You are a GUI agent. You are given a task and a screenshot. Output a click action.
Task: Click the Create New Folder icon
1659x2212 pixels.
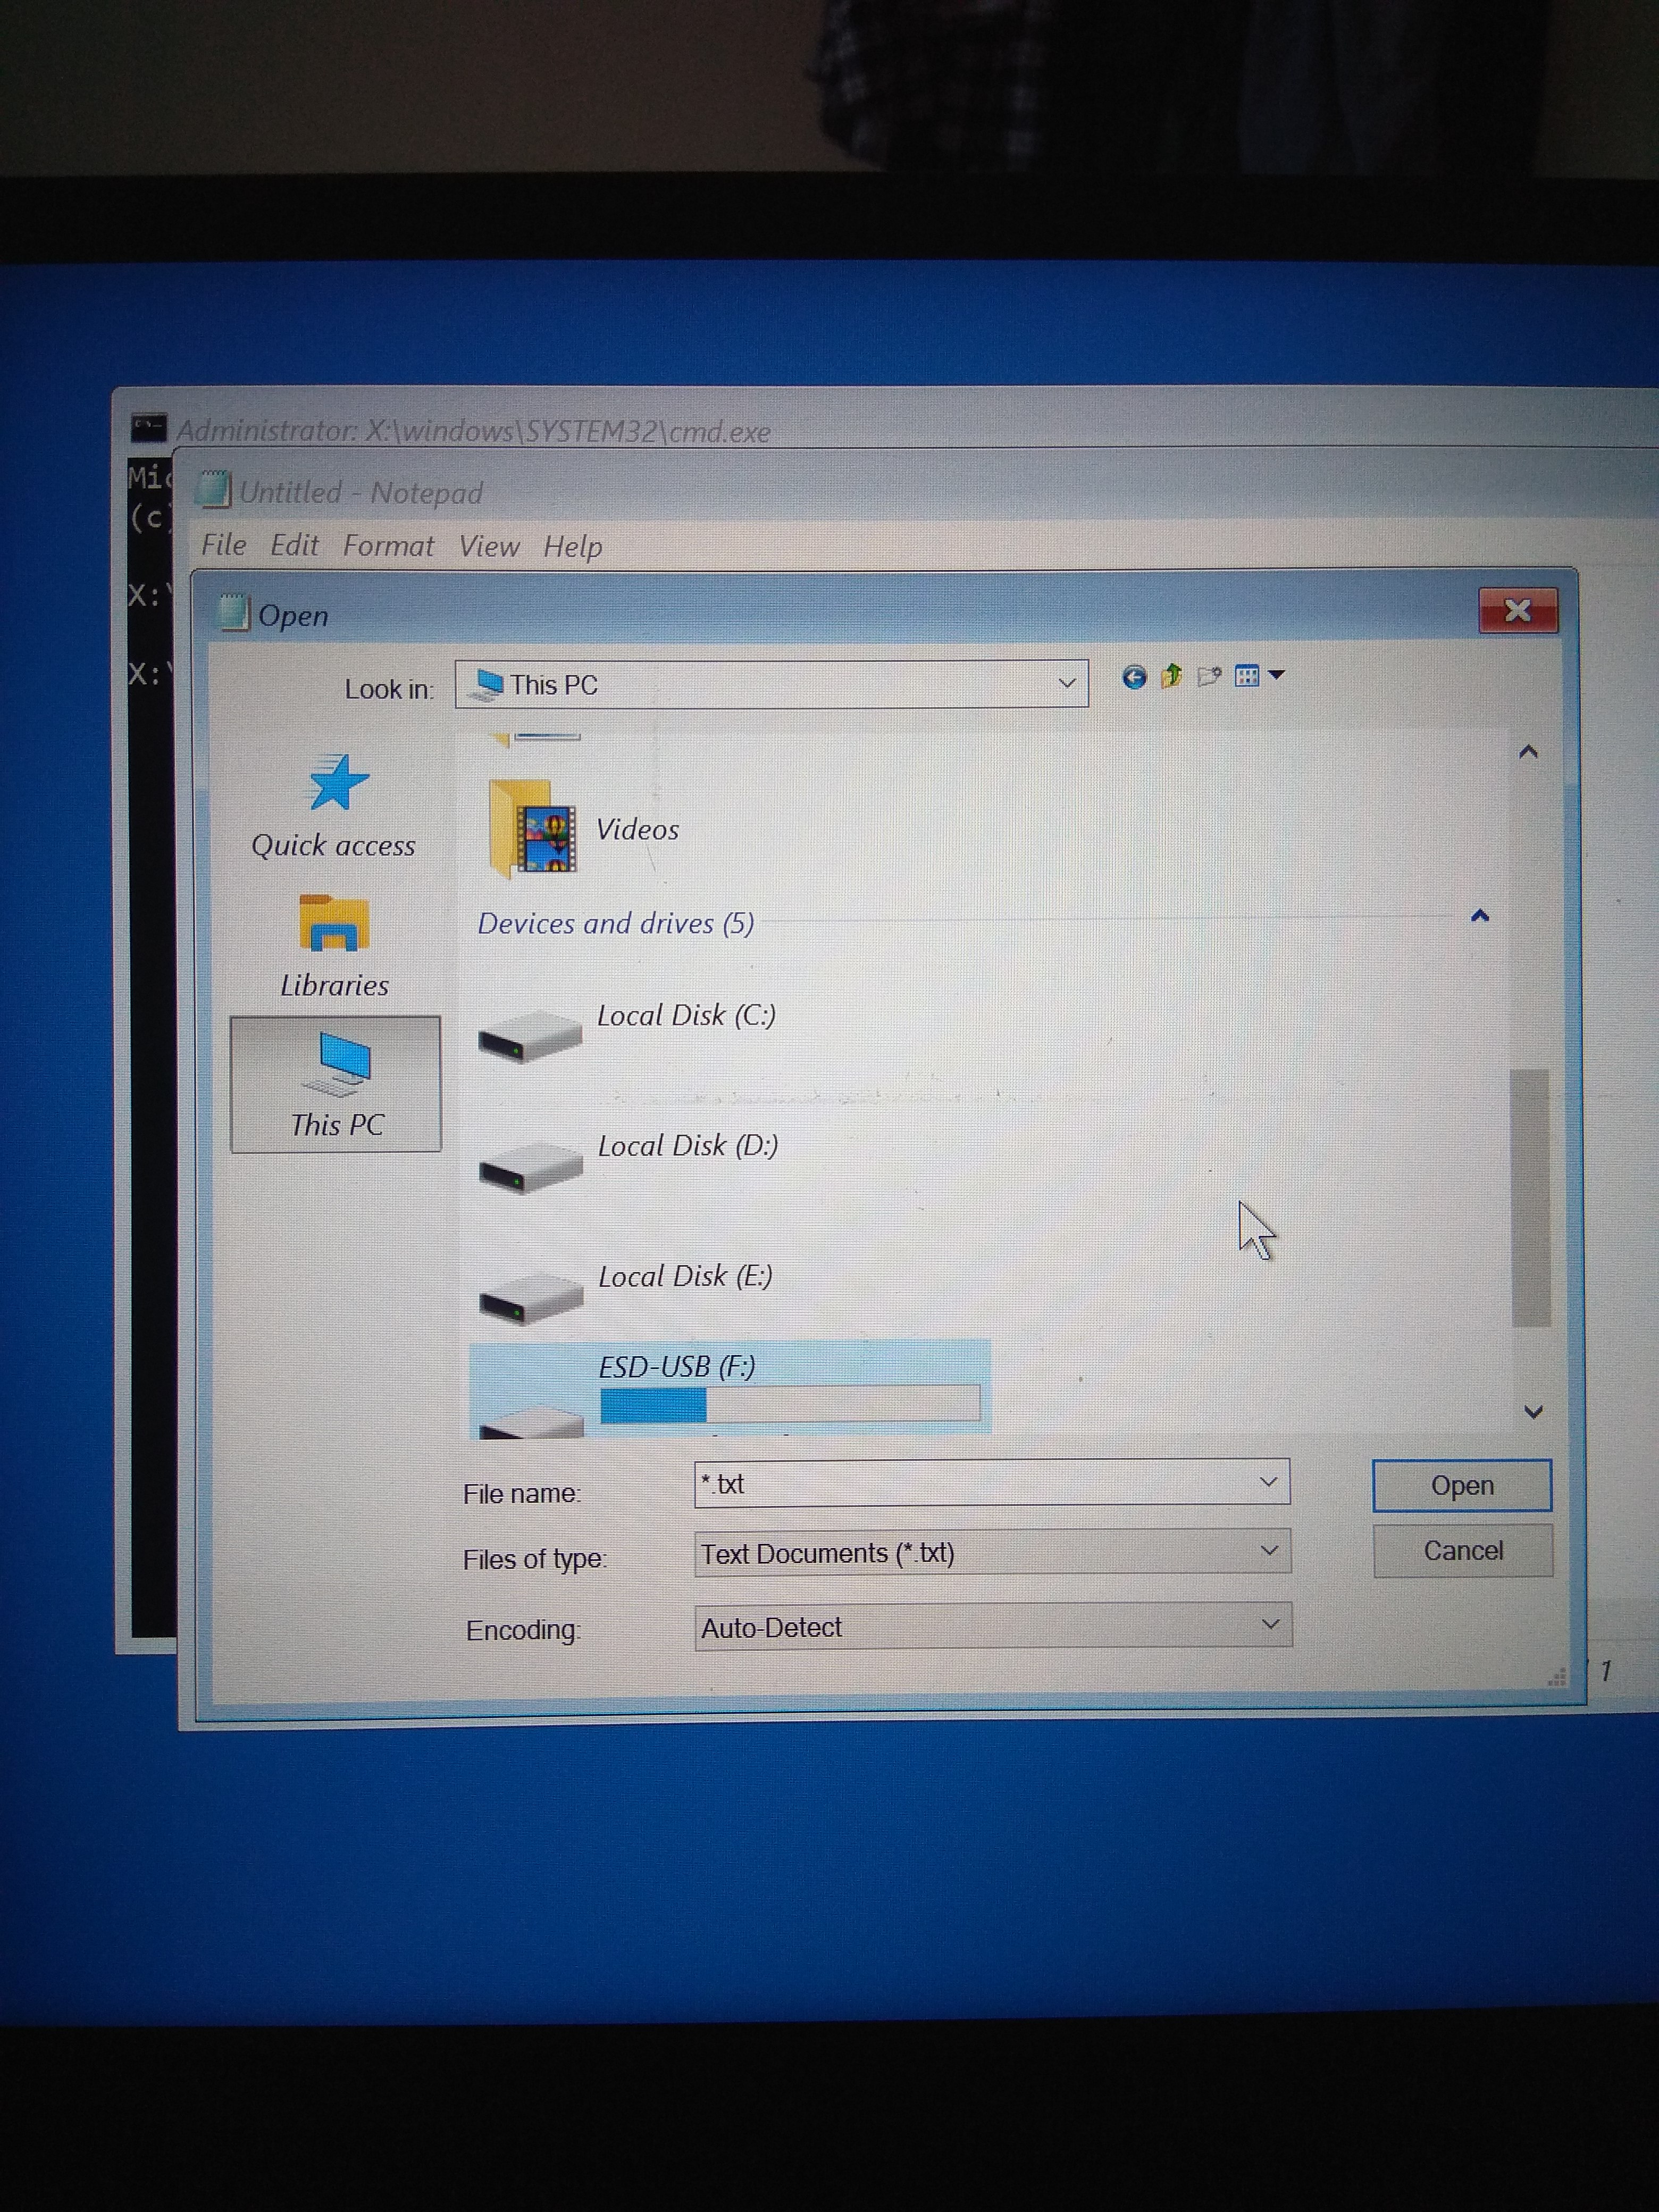click(x=1209, y=677)
